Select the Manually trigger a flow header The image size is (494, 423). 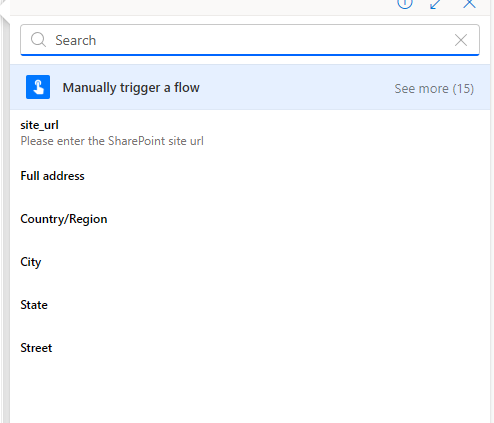[x=131, y=88]
